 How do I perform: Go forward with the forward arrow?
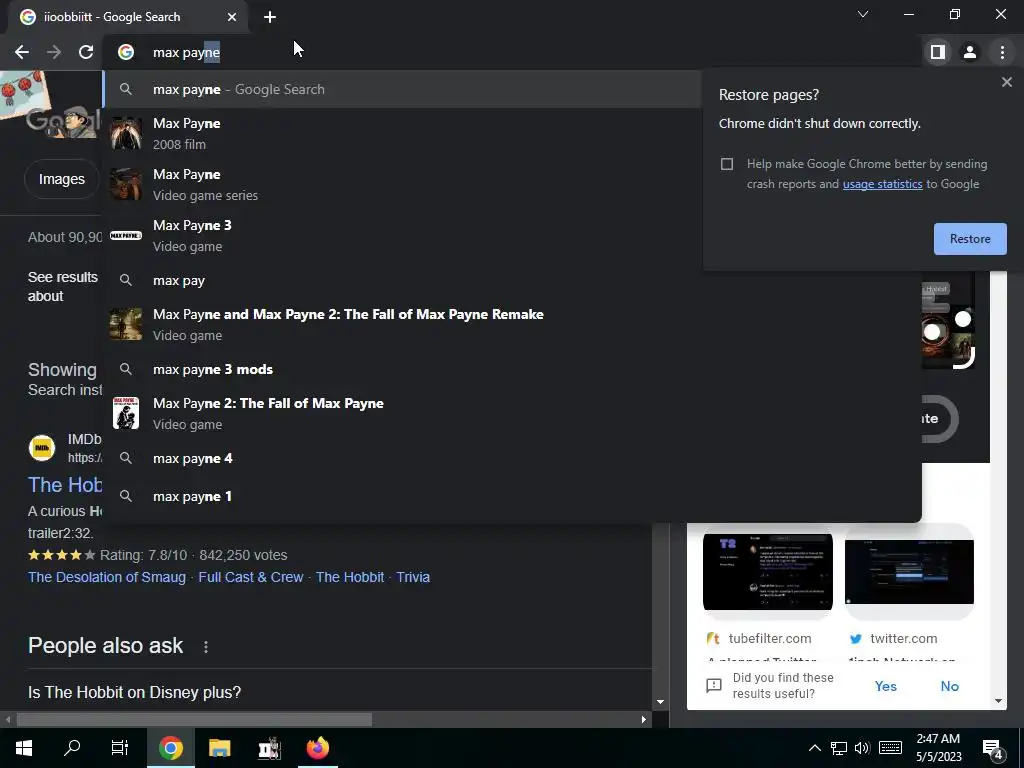tap(54, 52)
